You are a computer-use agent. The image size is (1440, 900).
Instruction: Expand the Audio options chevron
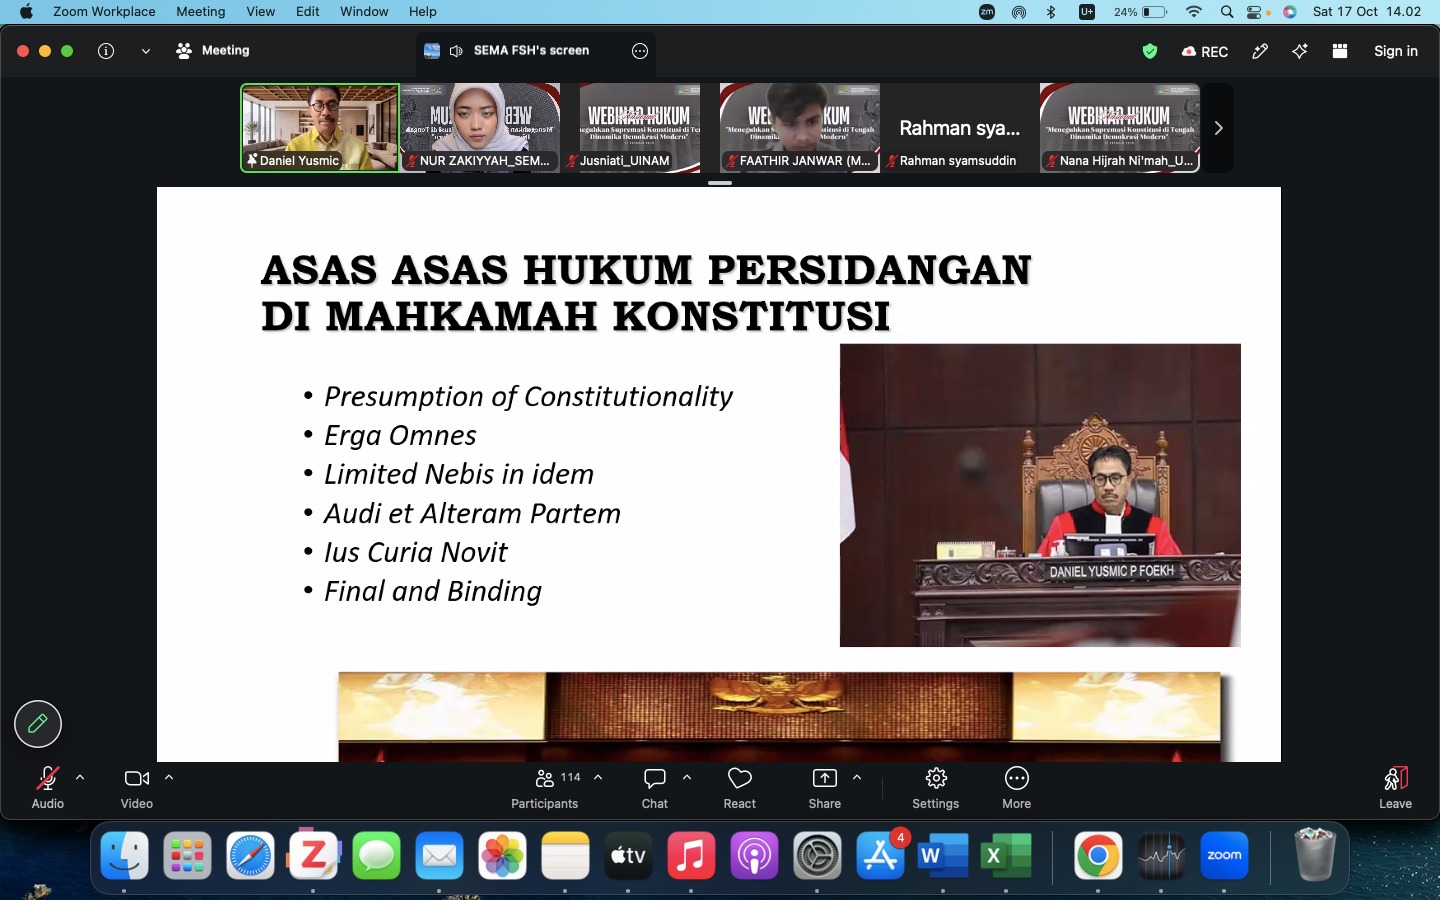80,777
